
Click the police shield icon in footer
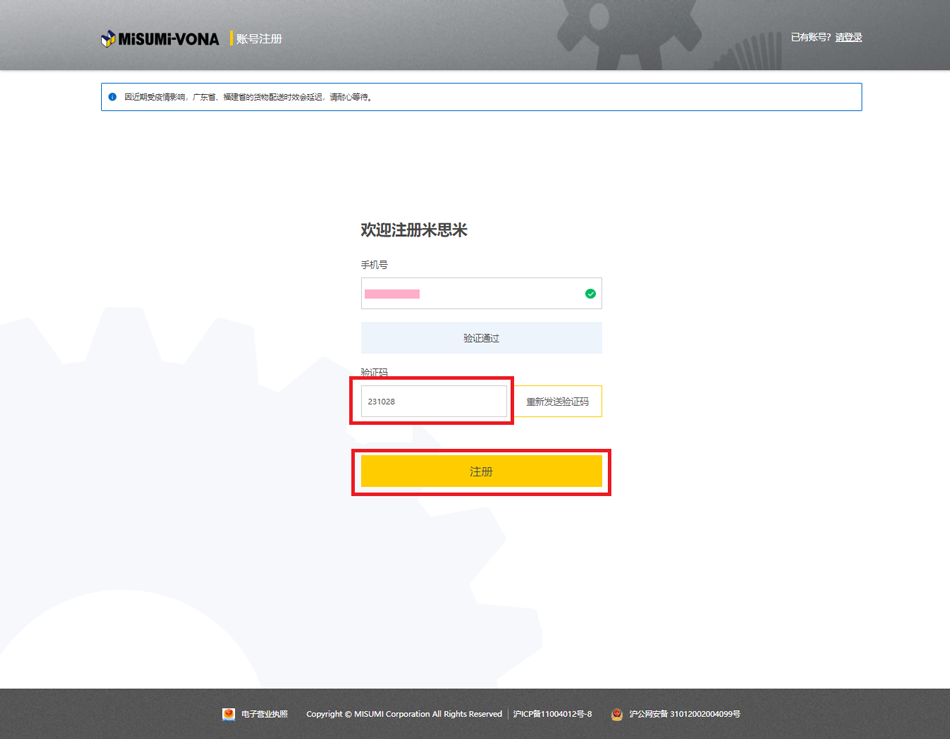617,714
